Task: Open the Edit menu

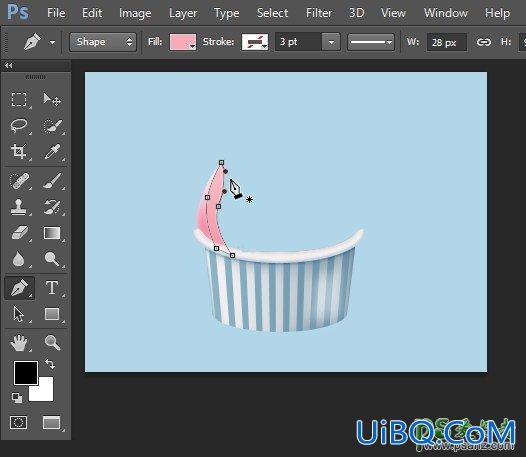Action: (x=92, y=13)
